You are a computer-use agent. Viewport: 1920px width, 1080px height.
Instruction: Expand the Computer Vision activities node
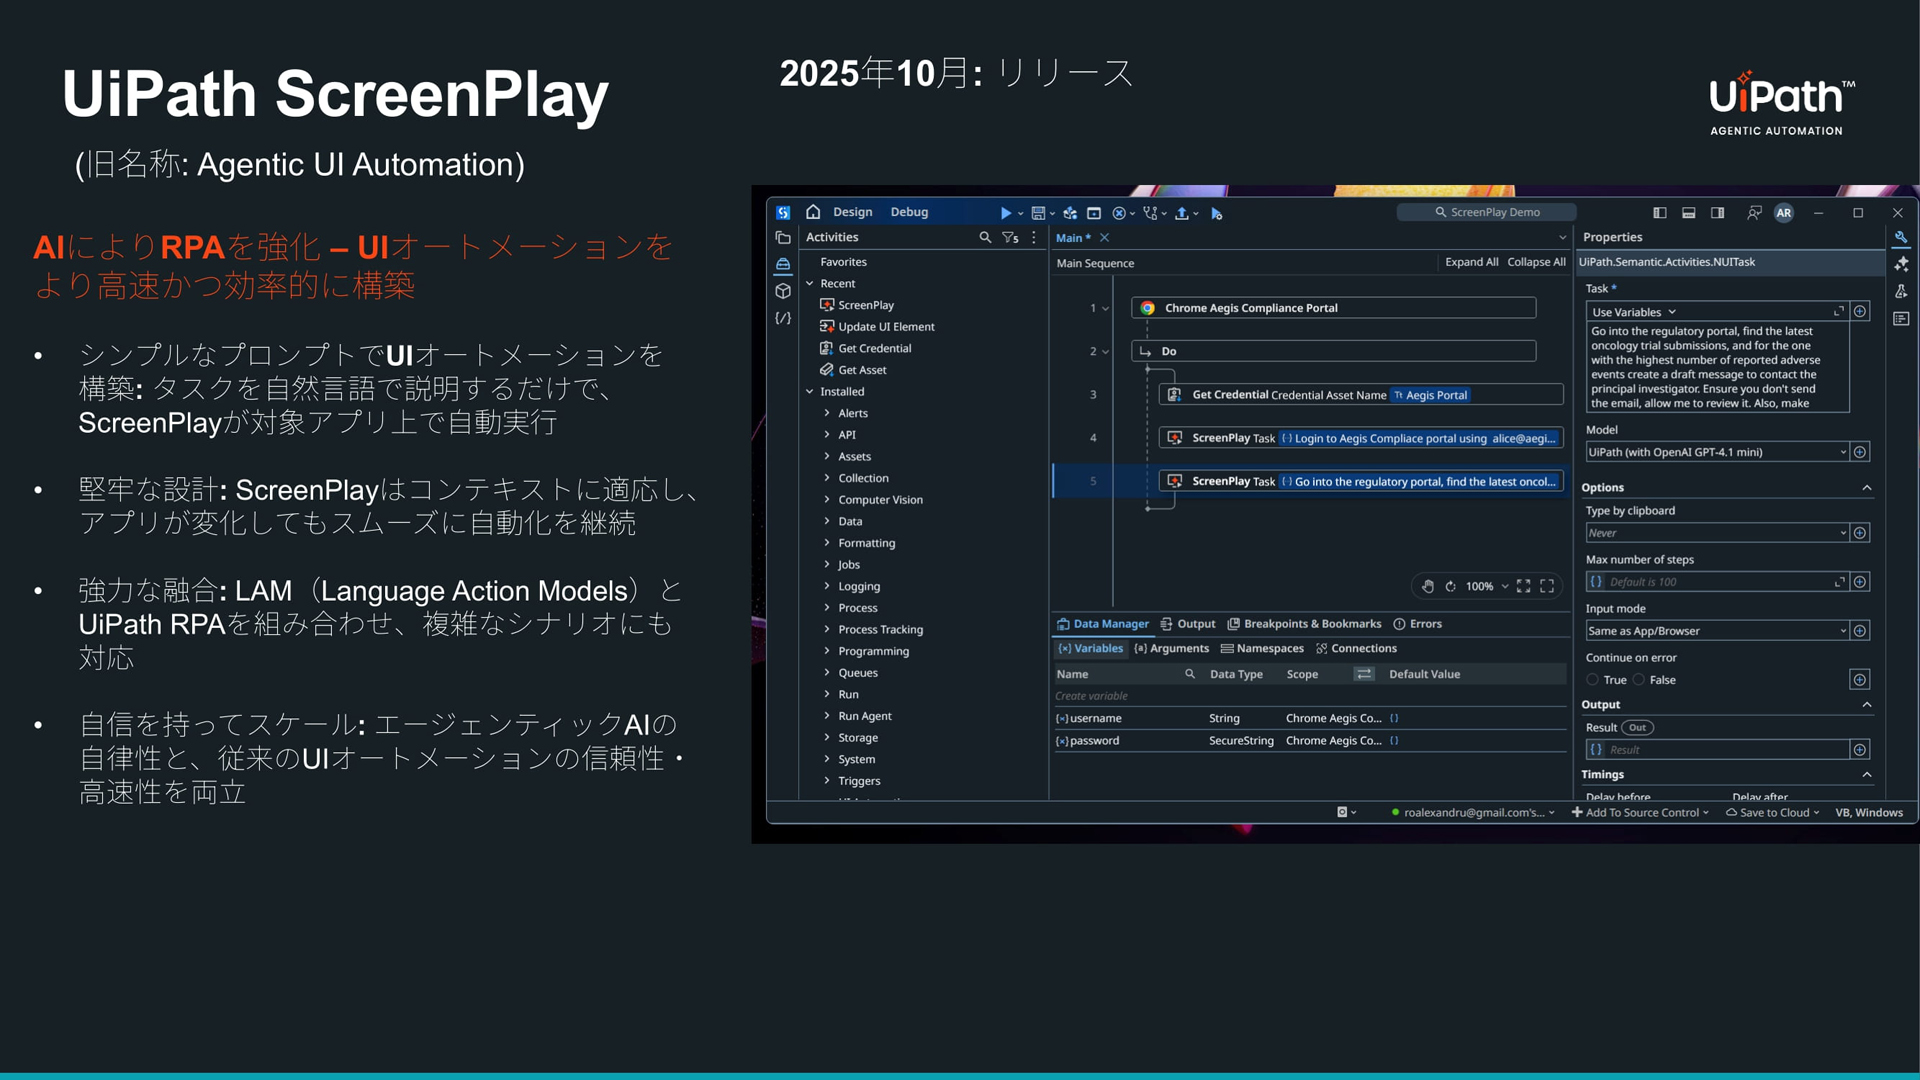coord(827,500)
